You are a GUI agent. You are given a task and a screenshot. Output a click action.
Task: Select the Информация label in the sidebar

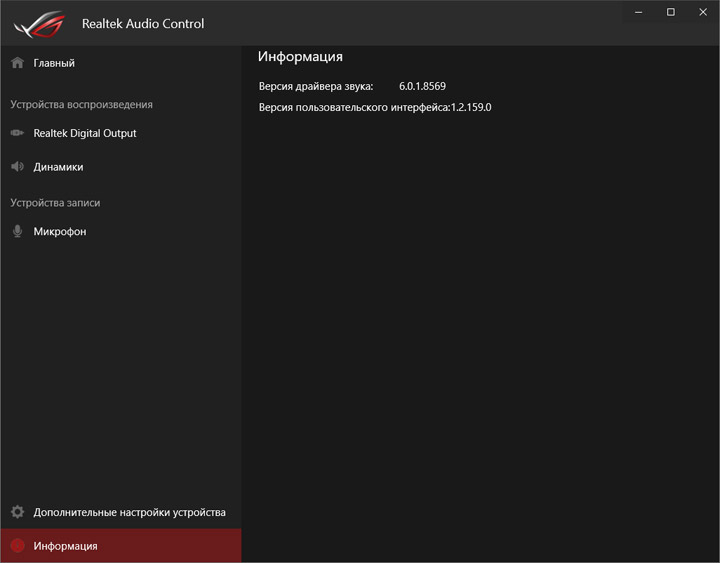(65, 546)
